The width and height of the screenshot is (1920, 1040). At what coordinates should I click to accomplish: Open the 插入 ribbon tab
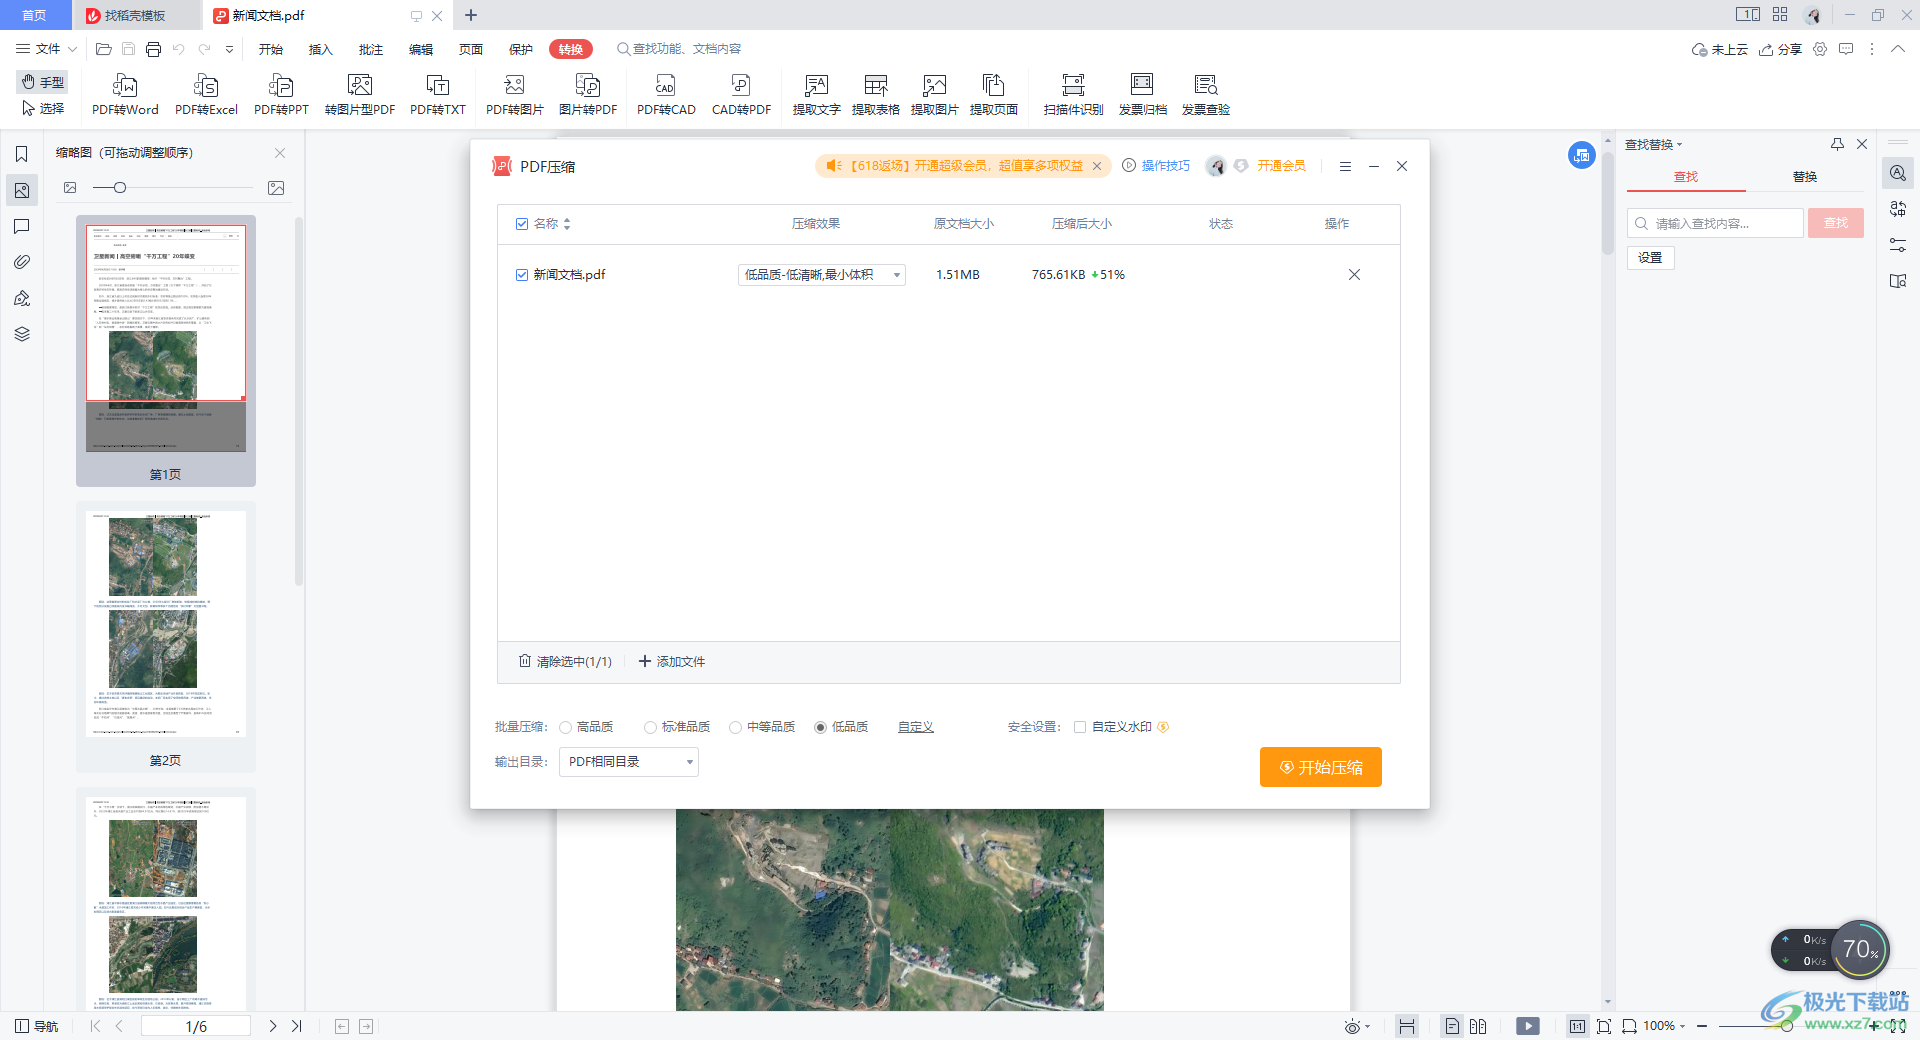[321, 49]
